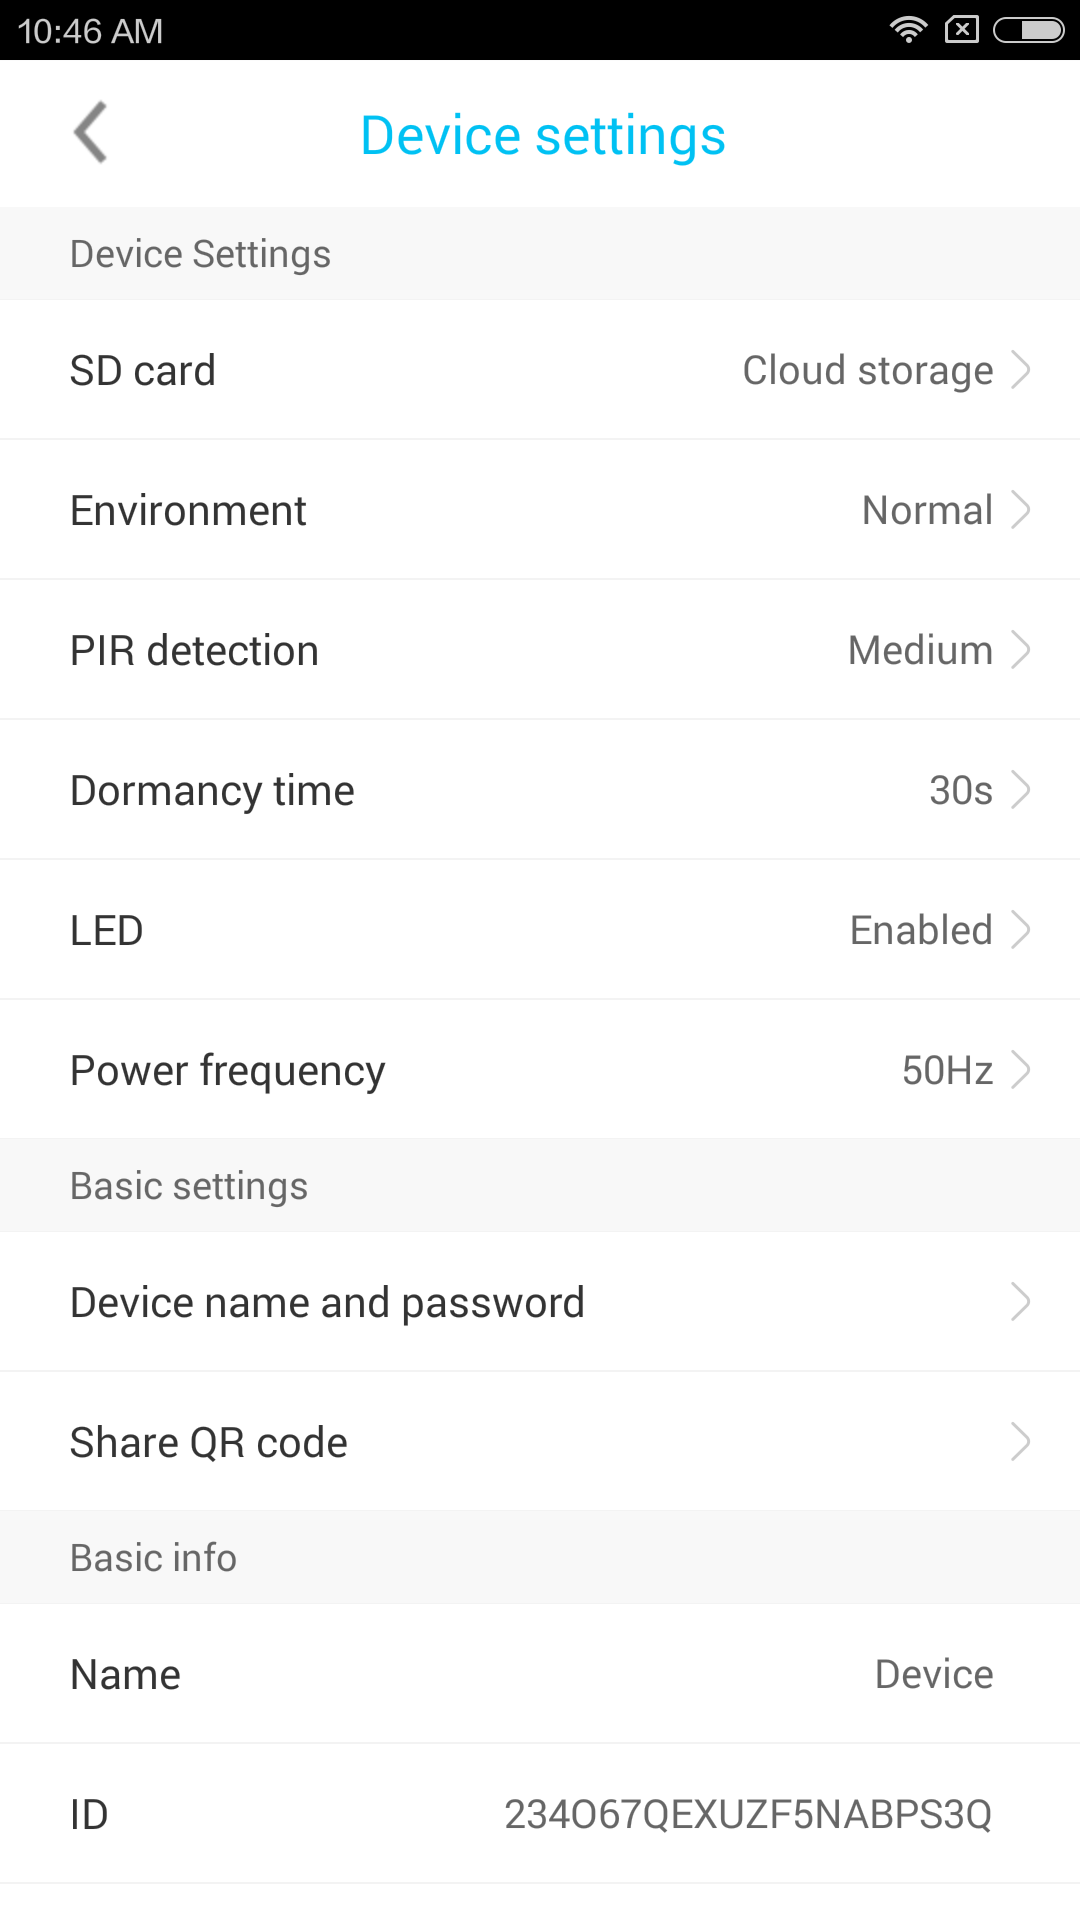Open Dormancy time options chevron
This screenshot has height=1920, width=1080.
[1020, 790]
